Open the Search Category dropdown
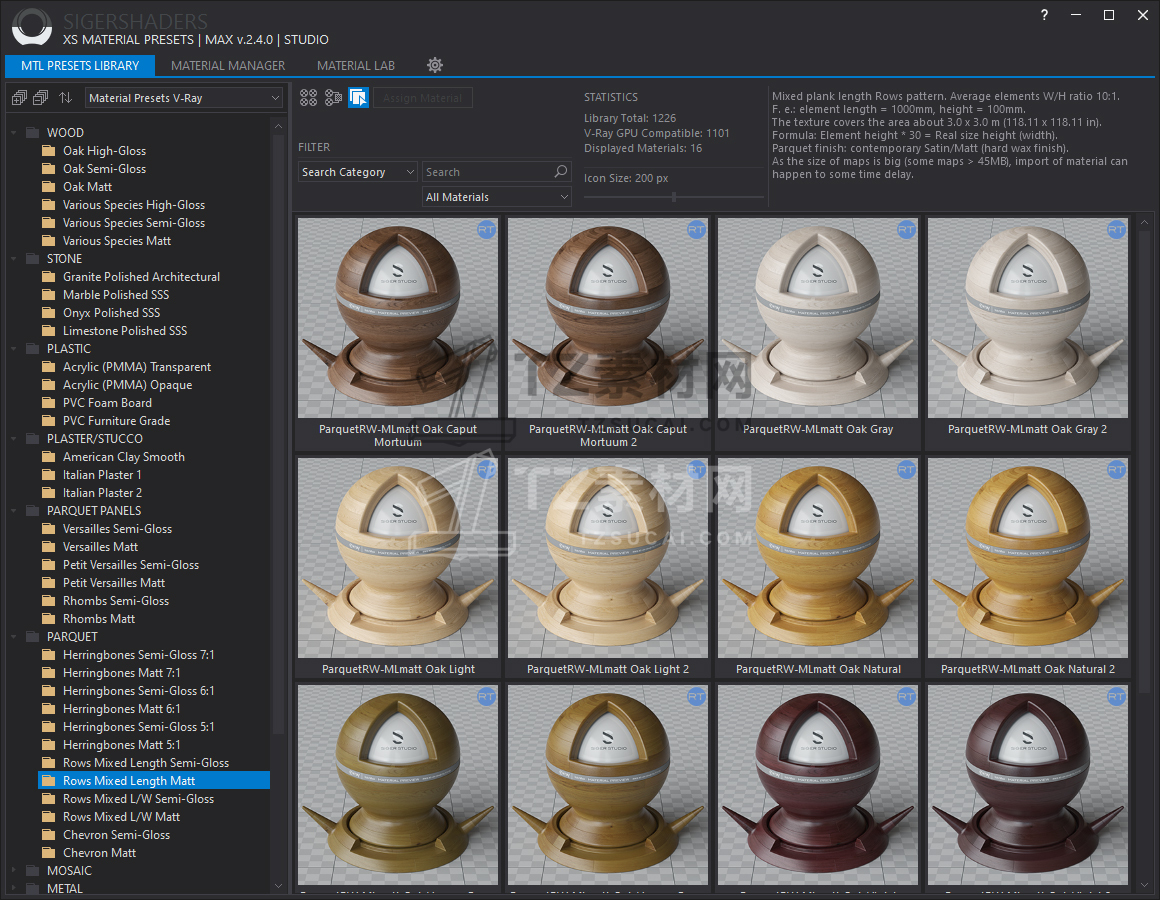This screenshot has width=1160, height=900. (358, 172)
